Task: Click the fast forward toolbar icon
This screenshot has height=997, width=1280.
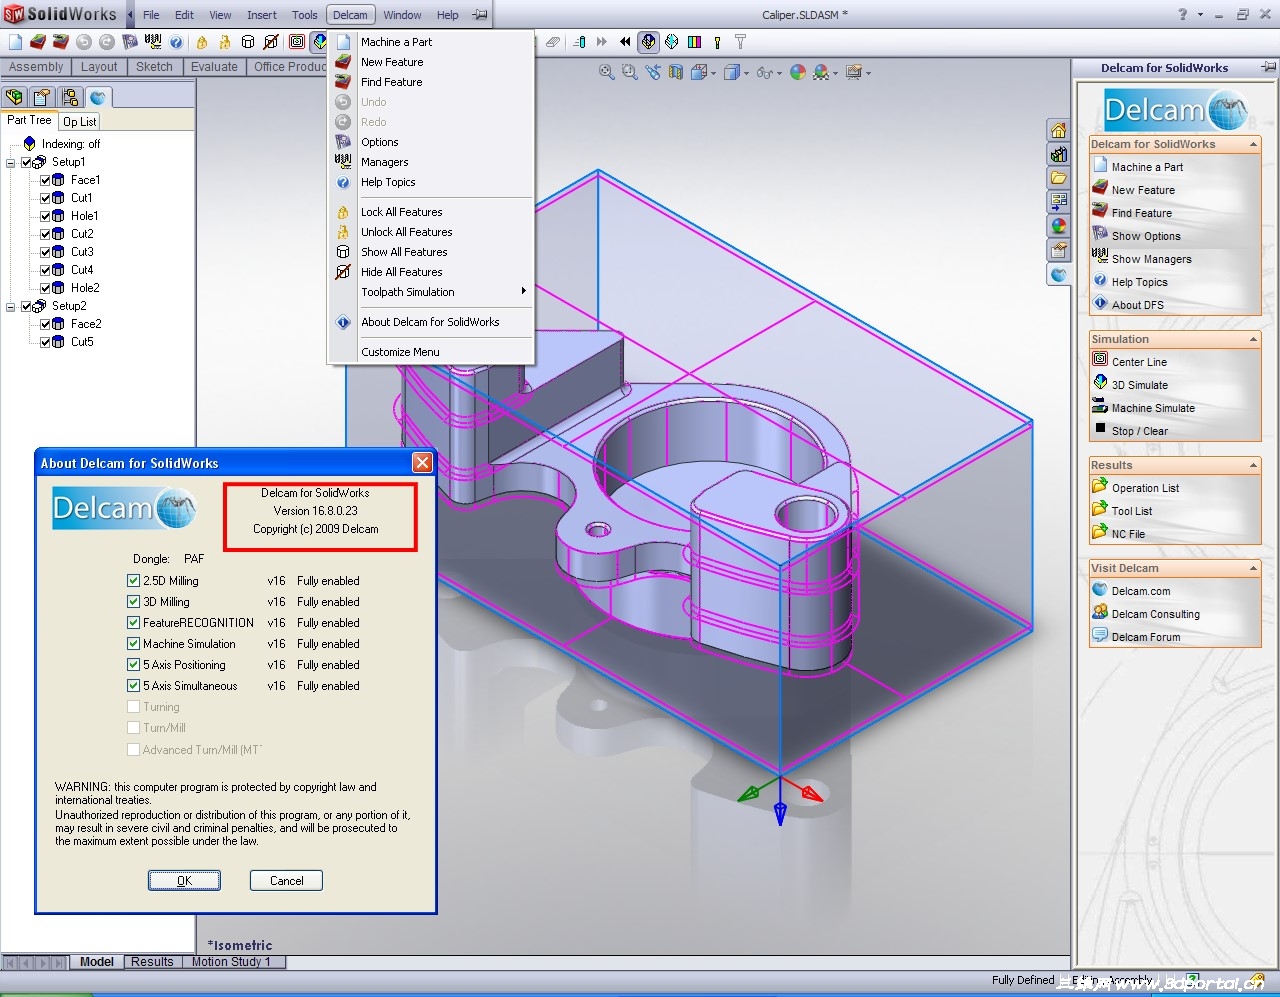Action: coord(601,42)
